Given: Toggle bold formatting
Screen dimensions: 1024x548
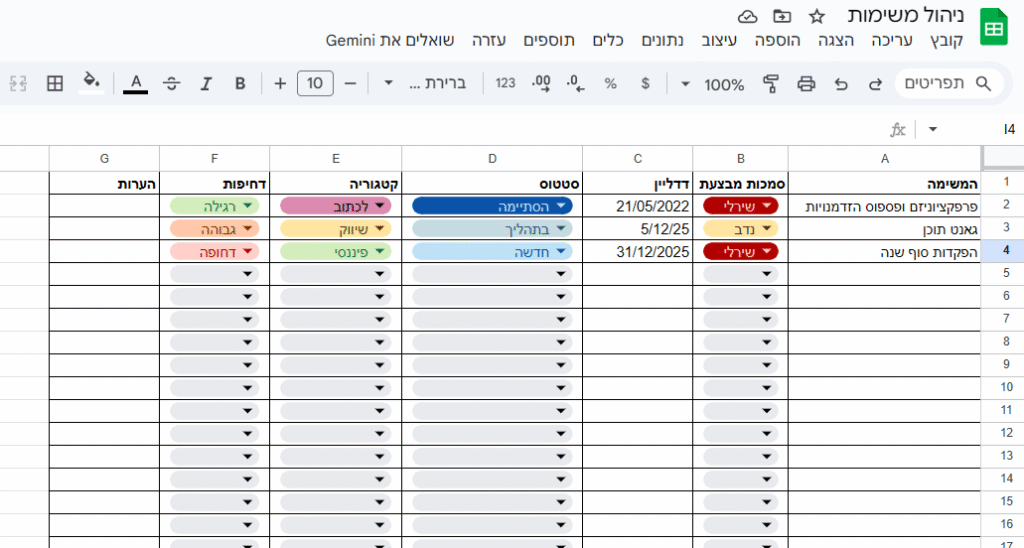Looking at the screenshot, I should 240,84.
